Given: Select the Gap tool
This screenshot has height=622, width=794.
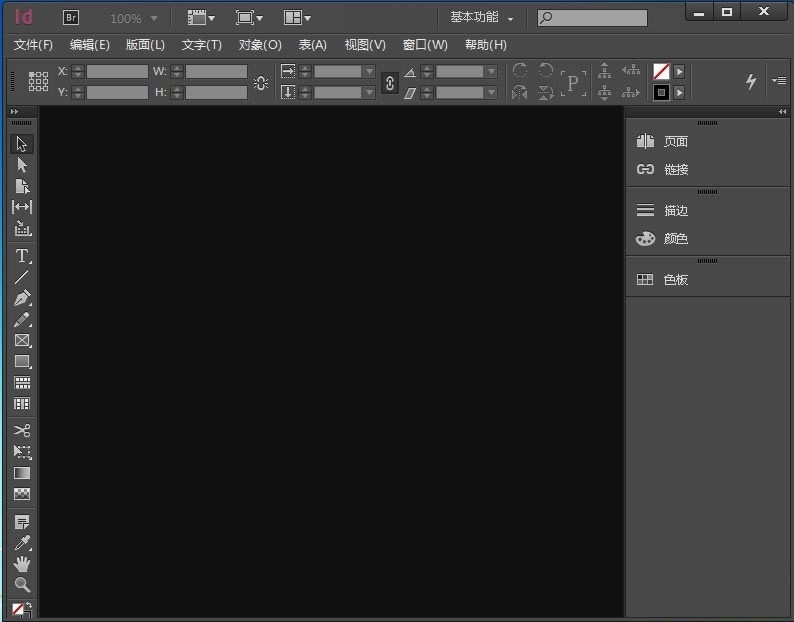Looking at the screenshot, I should 22,207.
